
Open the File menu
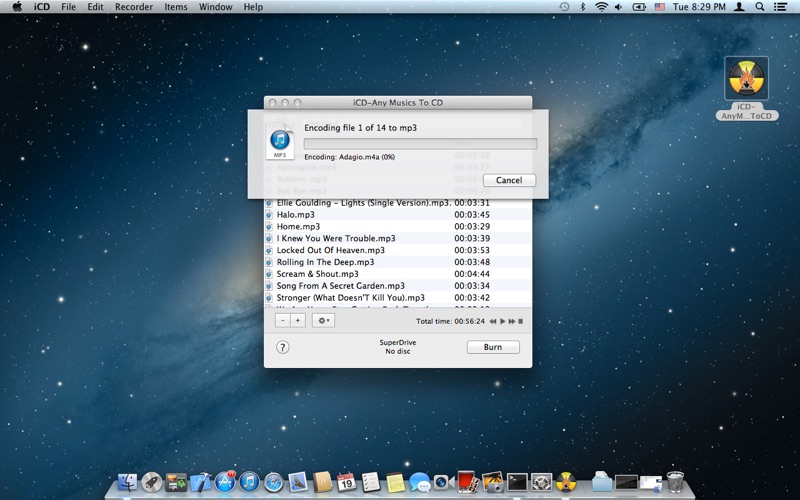click(68, 7)
